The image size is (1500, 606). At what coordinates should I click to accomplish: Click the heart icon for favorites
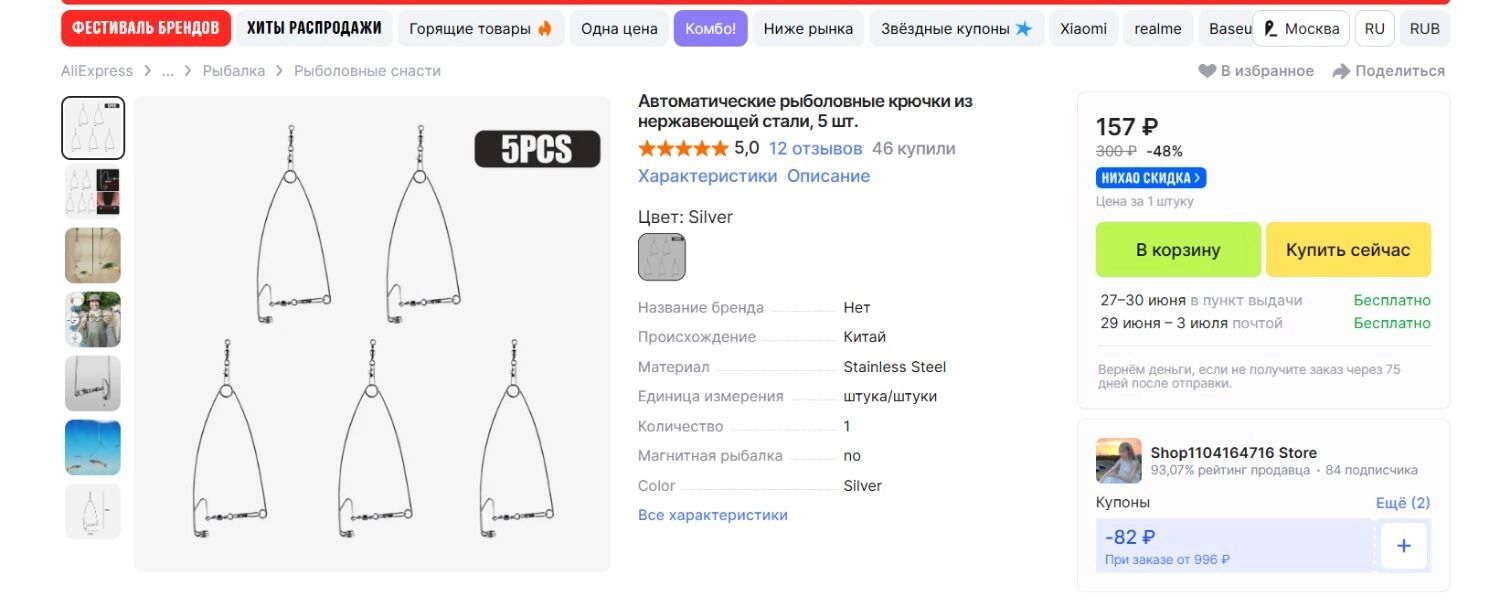coord(1207,71)
